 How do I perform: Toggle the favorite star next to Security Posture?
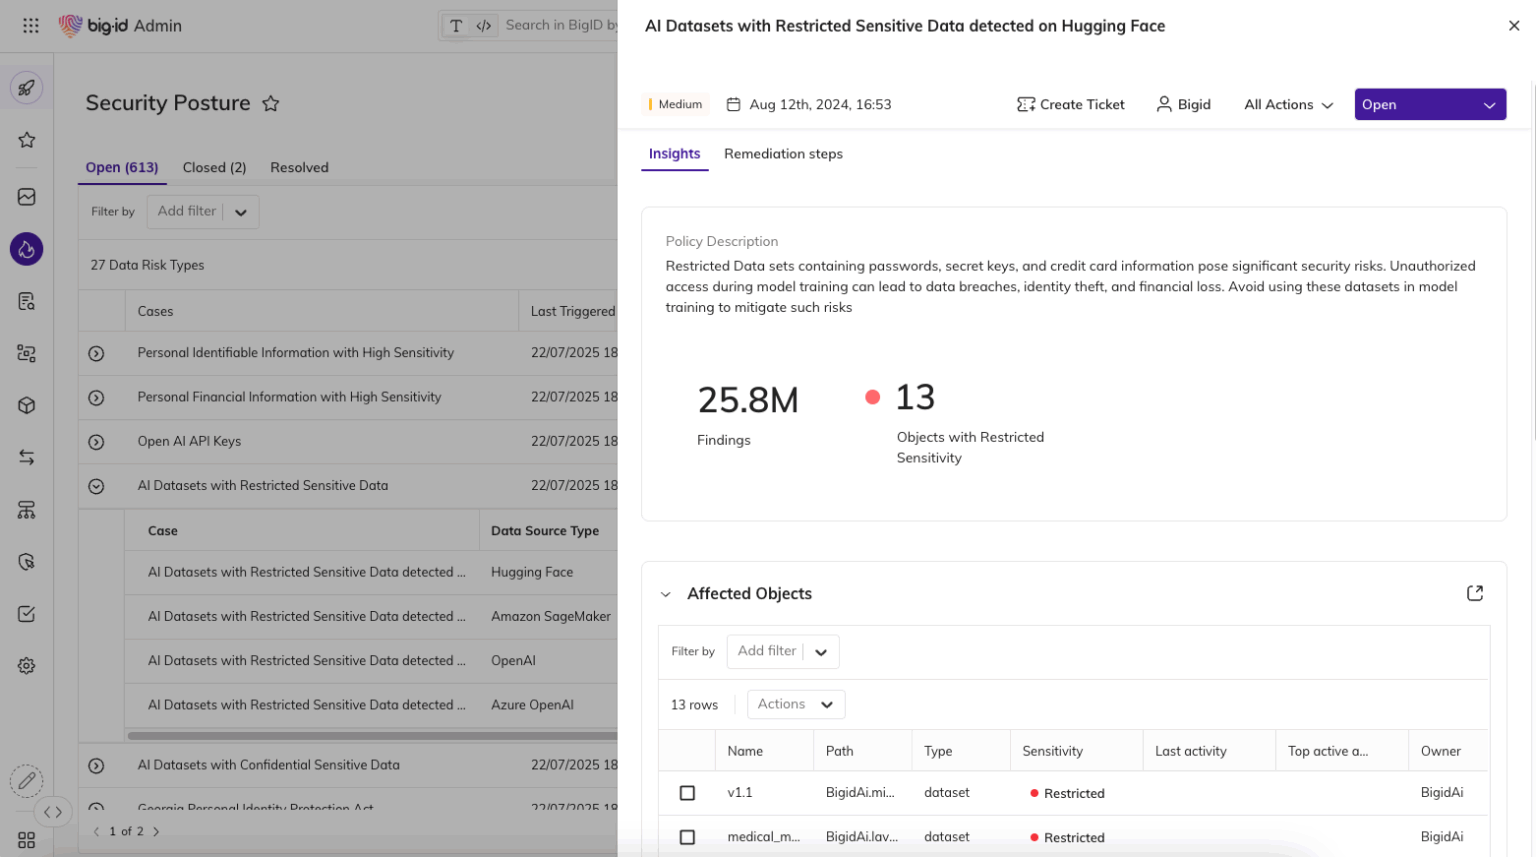(x=270, y=102)
